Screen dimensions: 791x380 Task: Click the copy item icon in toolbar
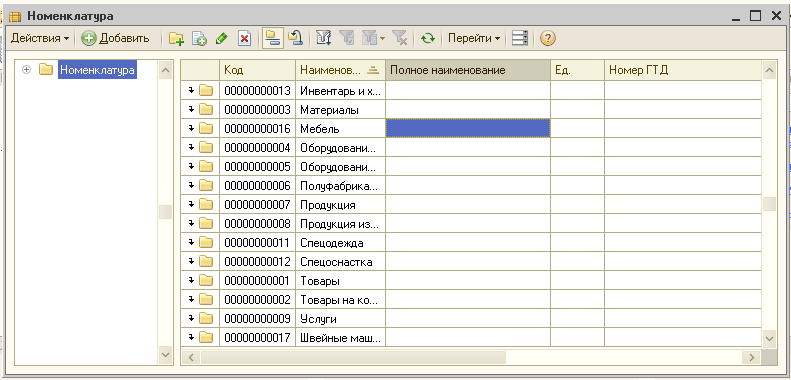pos(200,39)
